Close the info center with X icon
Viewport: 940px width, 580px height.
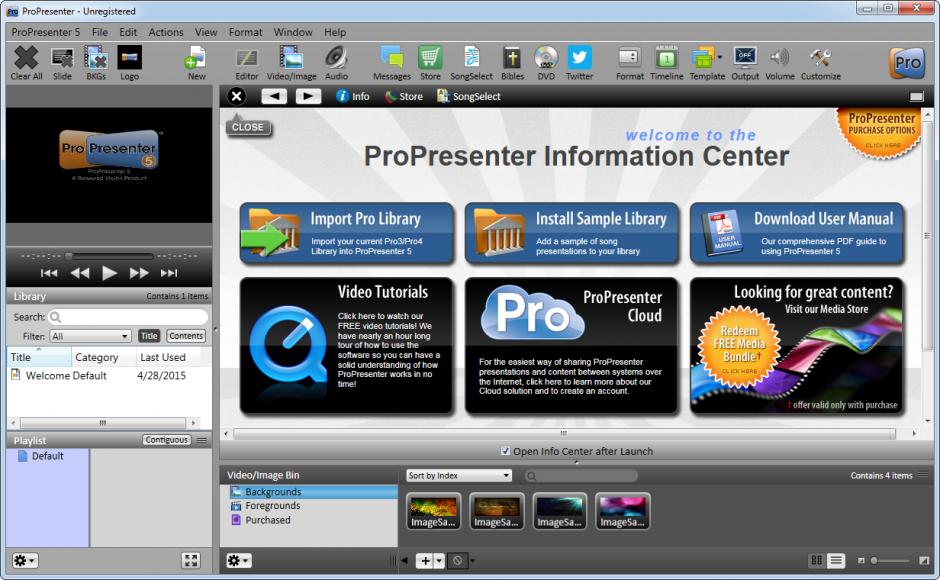237,96
